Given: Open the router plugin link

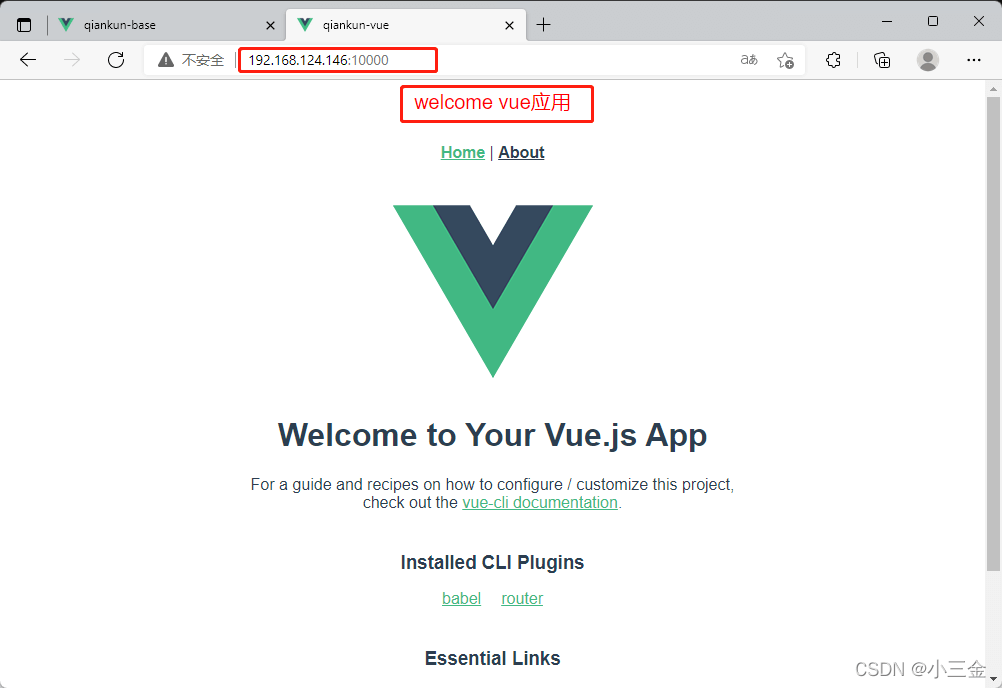Looking at the screenshot, I should pos(522,599).
